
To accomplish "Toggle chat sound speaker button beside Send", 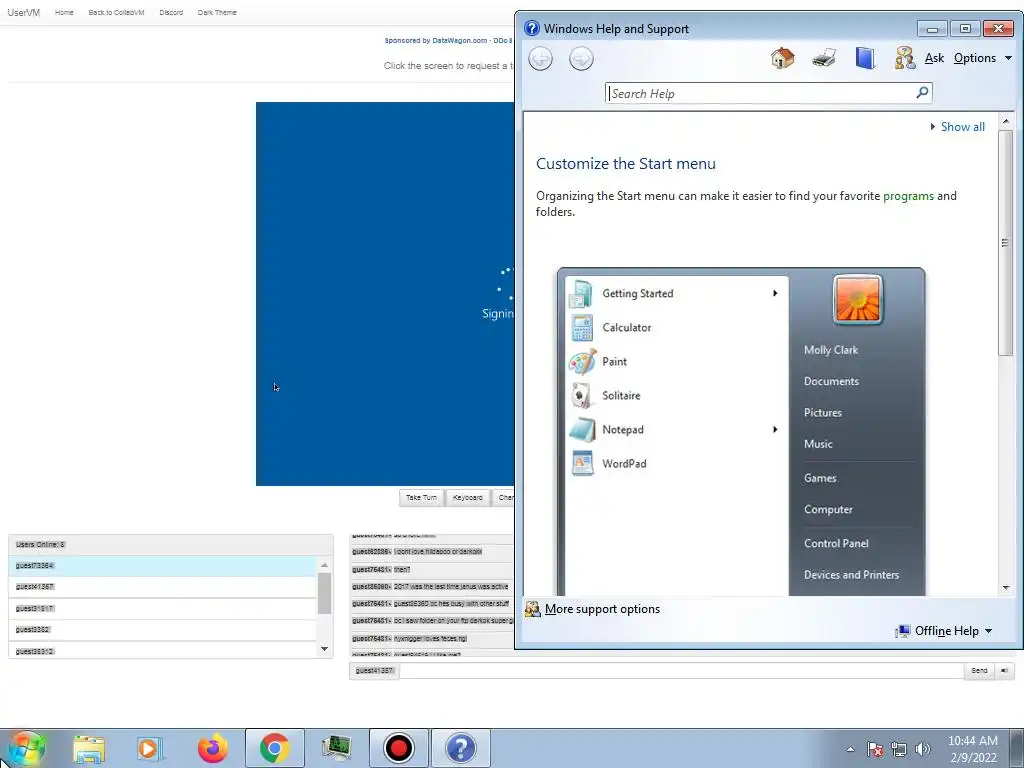I will click(1004, 671).
